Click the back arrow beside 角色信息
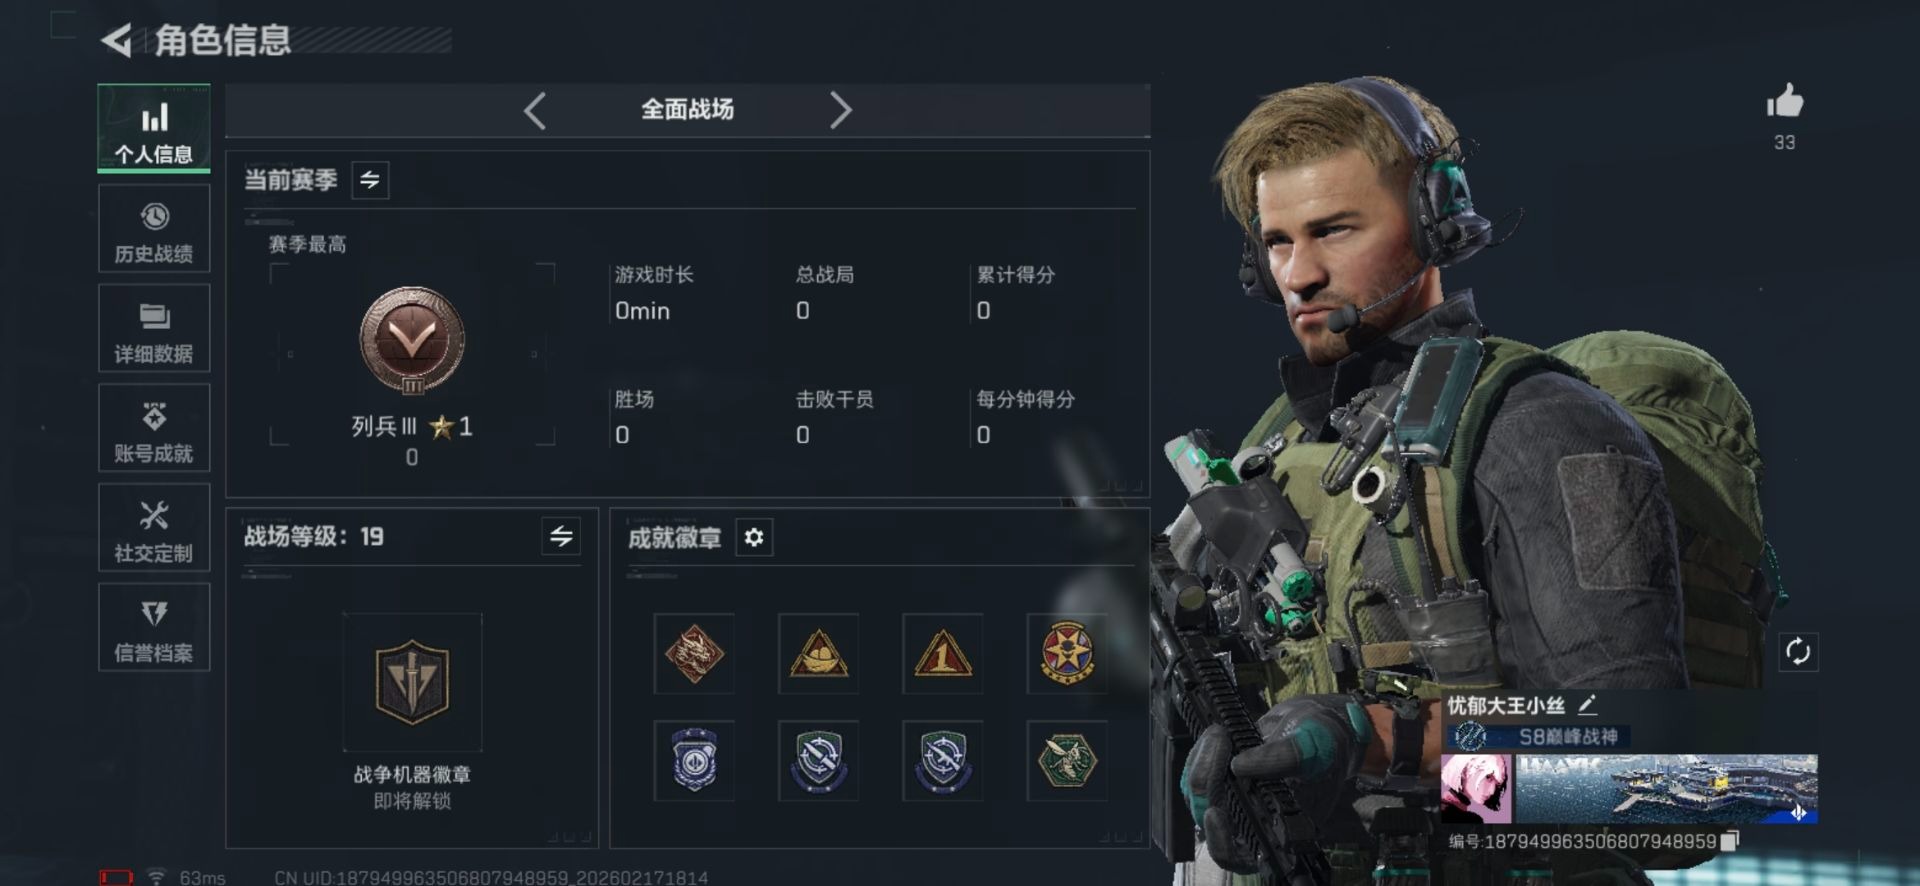The image size is (1920, 886). (x=117, y=41)
